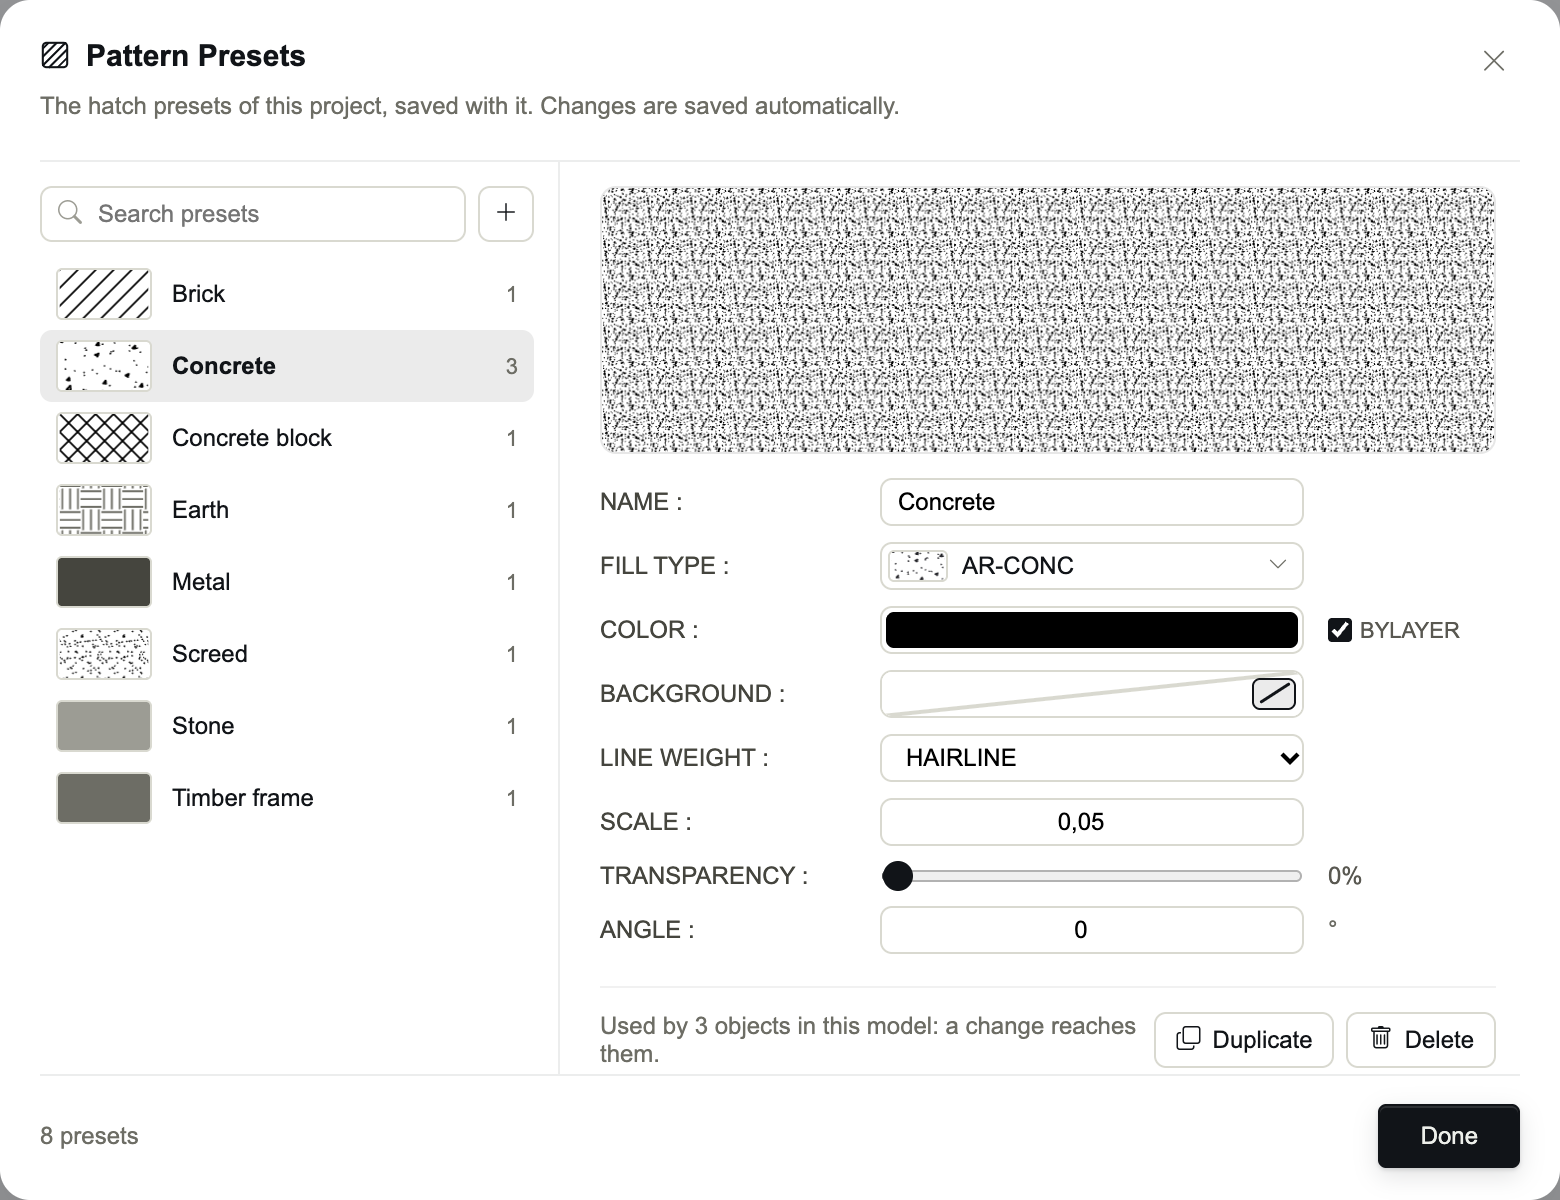Image resolution: width=1560 pixels, height=1200 pixels.
Task: Click the Duplicate button
Action: pyautogui.click(x=1244, y=1040)
